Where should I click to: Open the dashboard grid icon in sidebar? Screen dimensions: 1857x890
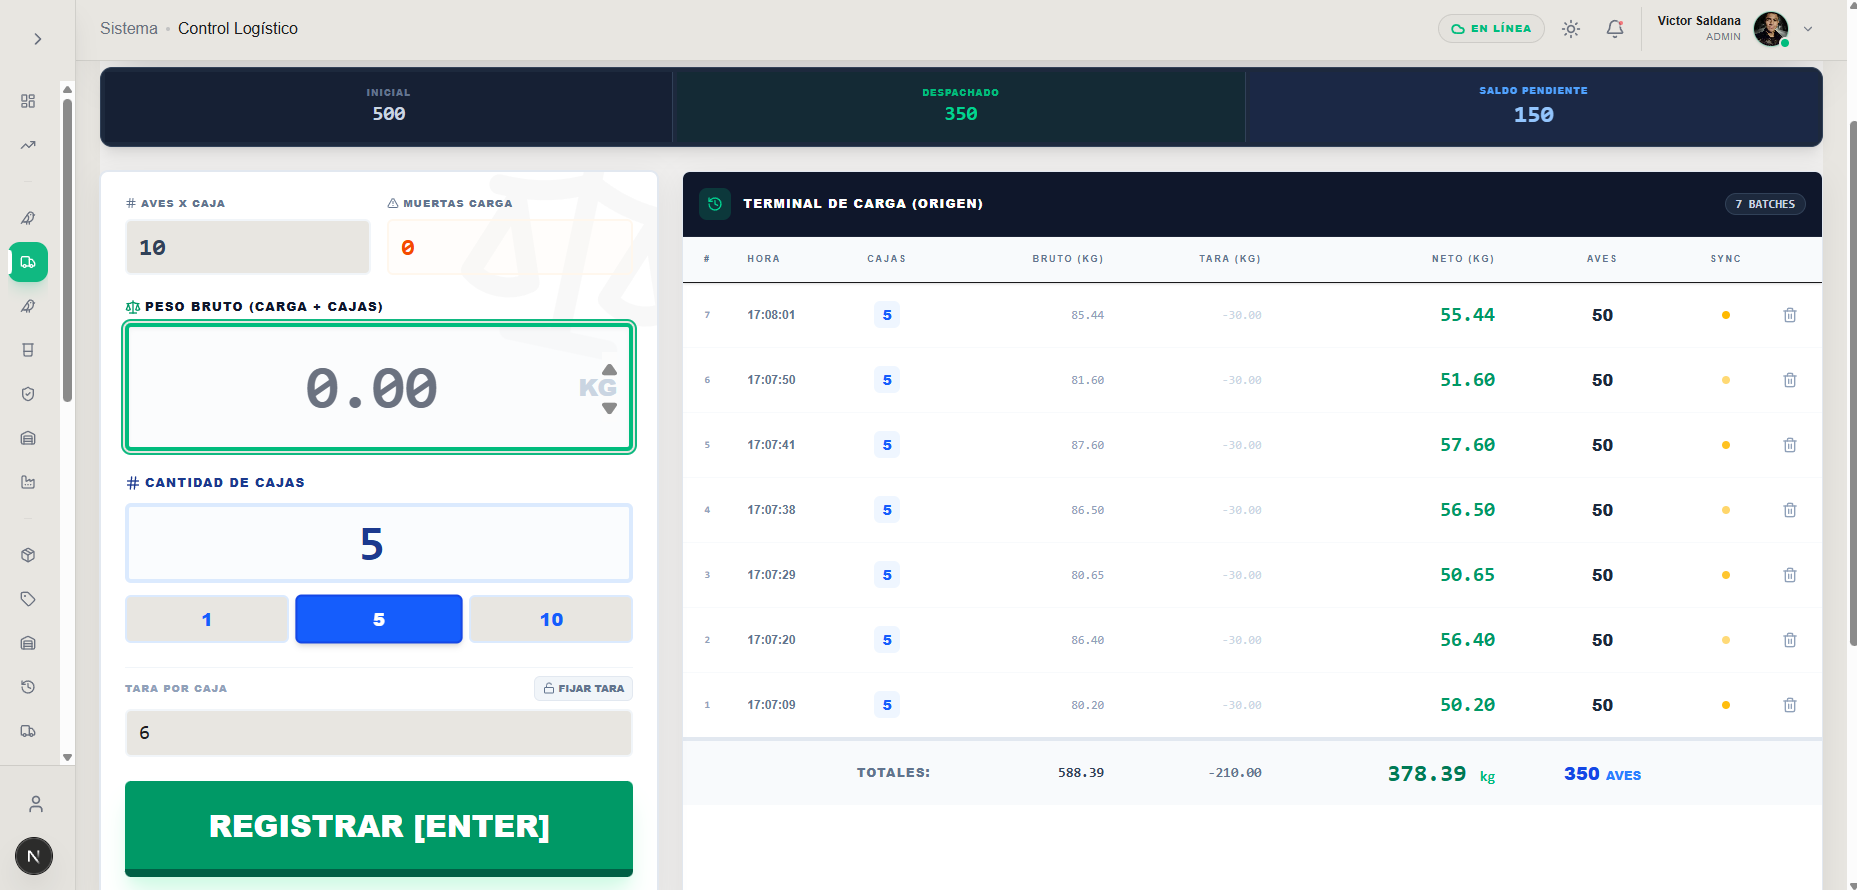pyautogui.click(x=28, y=101)
